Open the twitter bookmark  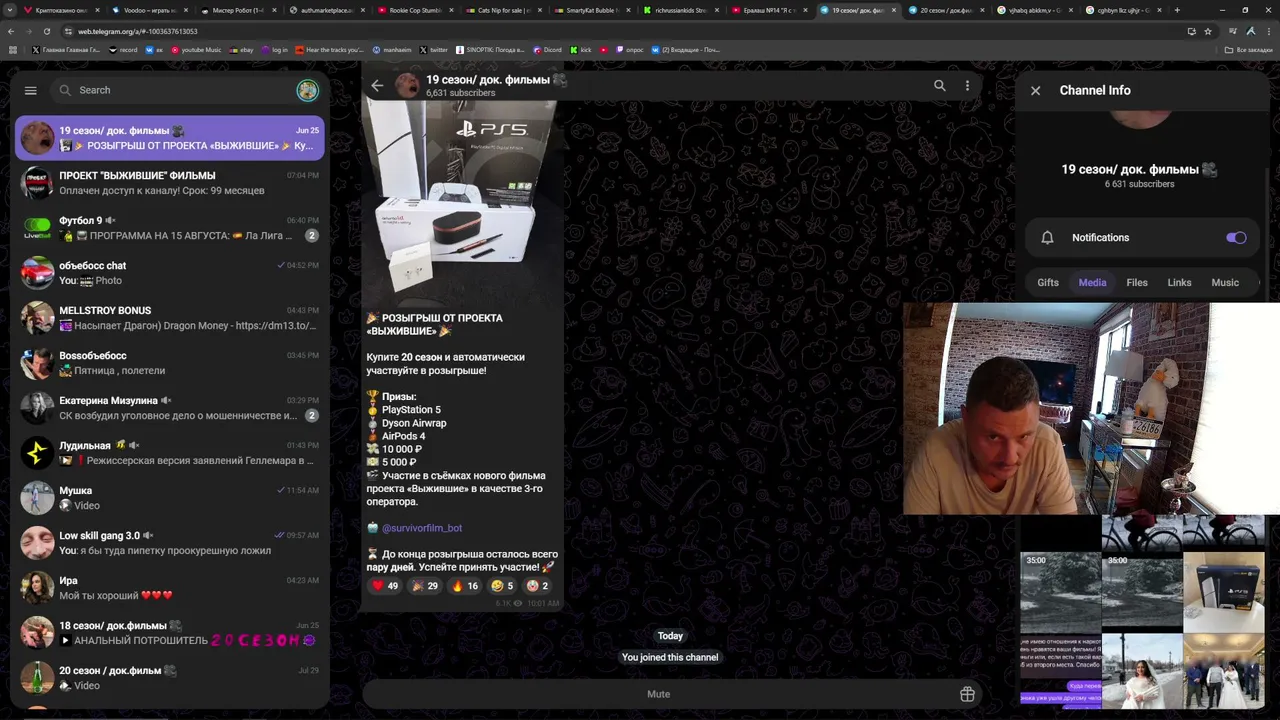pyautogui.click(x=433, y=49)
